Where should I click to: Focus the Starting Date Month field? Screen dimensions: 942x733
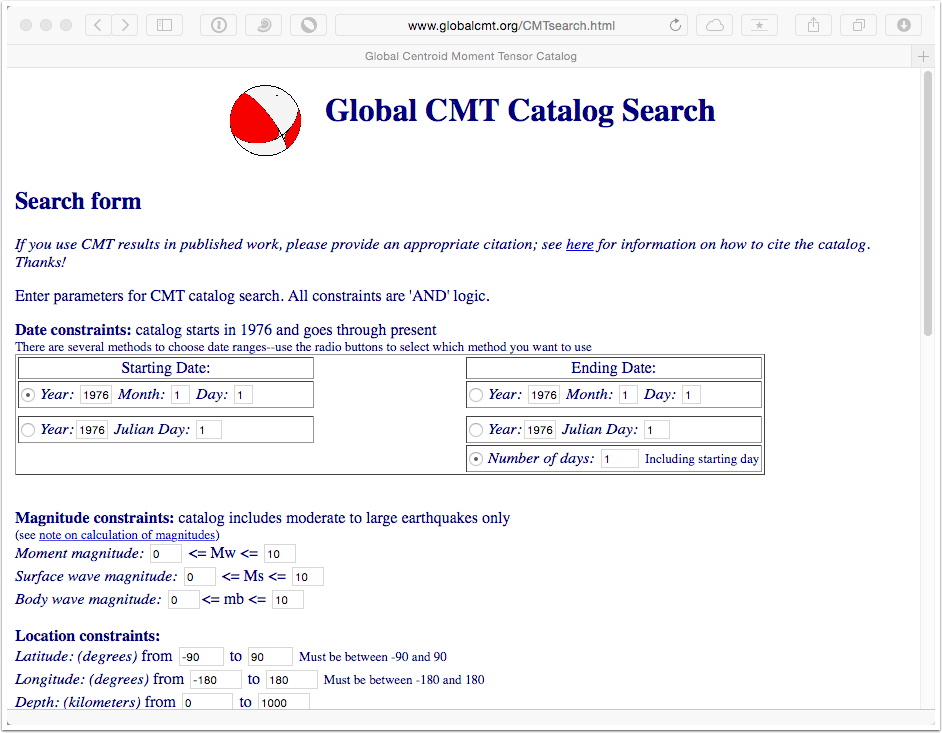click(x=180, y=395)
